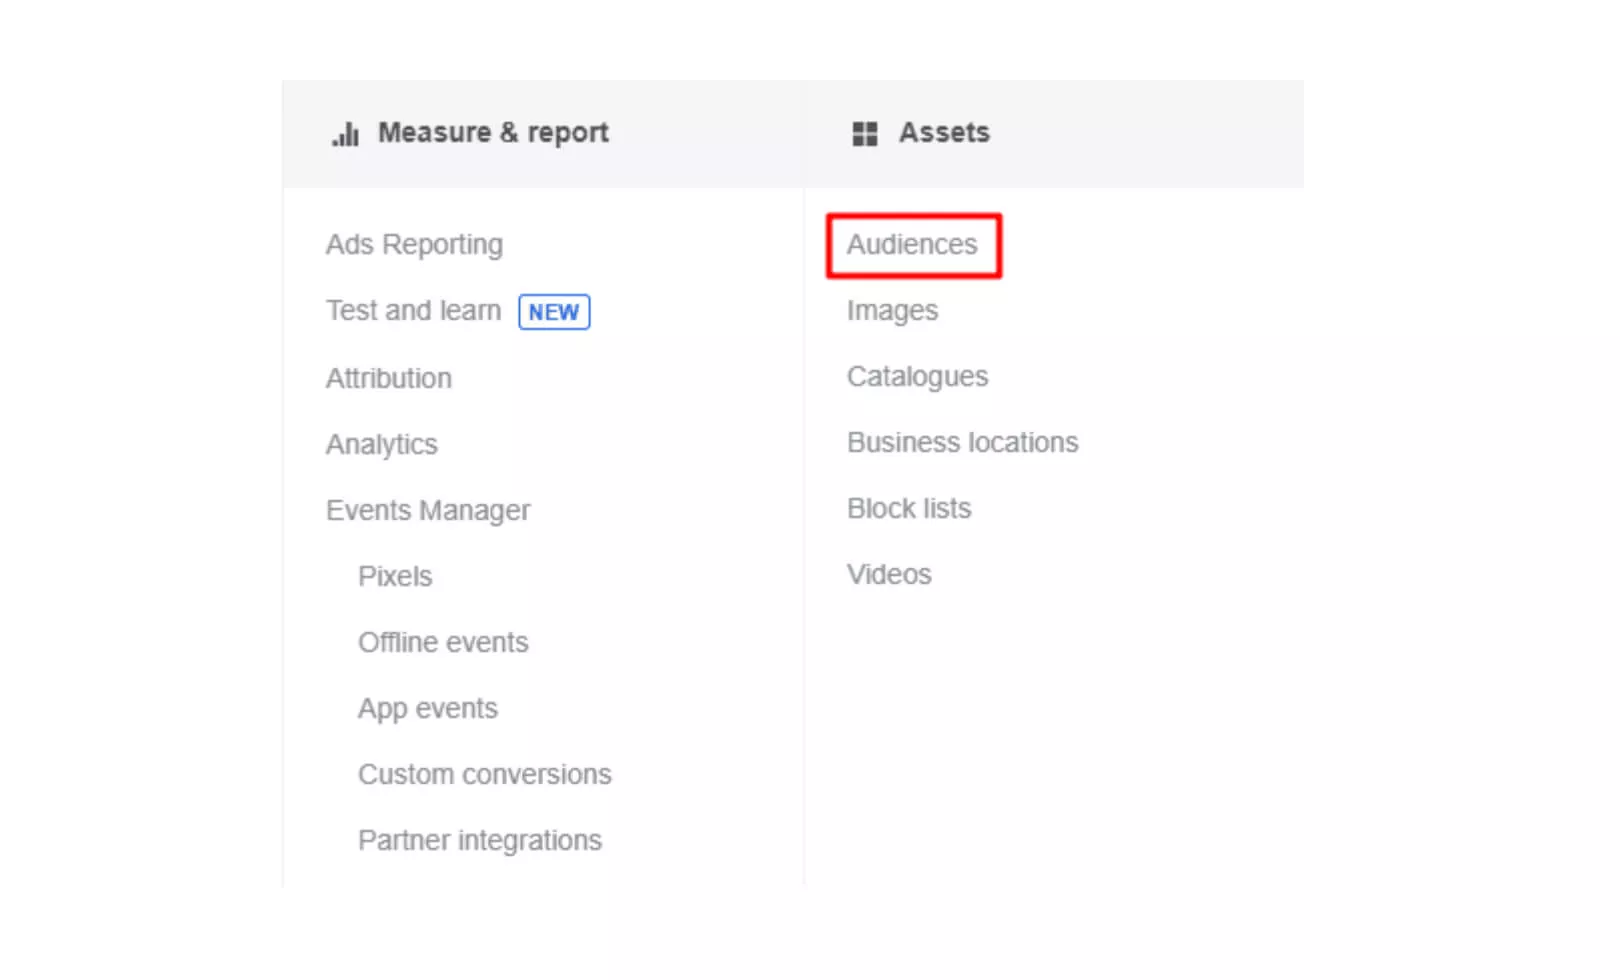Go to Analytics
The image size is (1620, 980).
click(382, 444)
